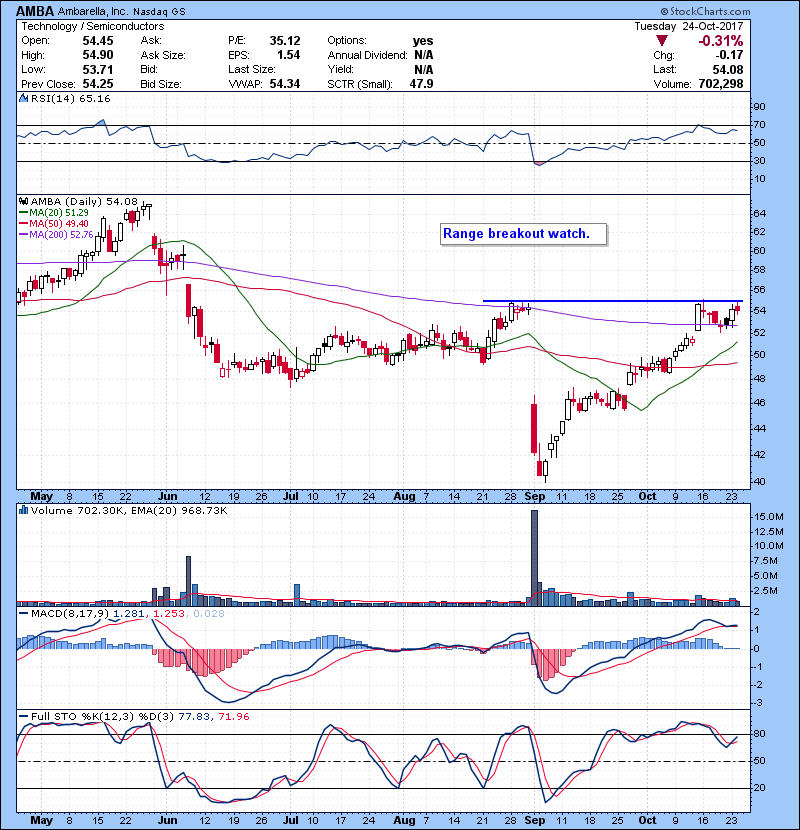Click the purple MA(200) legend line
This screenshot has width=800, height=830.
point(23,234)
